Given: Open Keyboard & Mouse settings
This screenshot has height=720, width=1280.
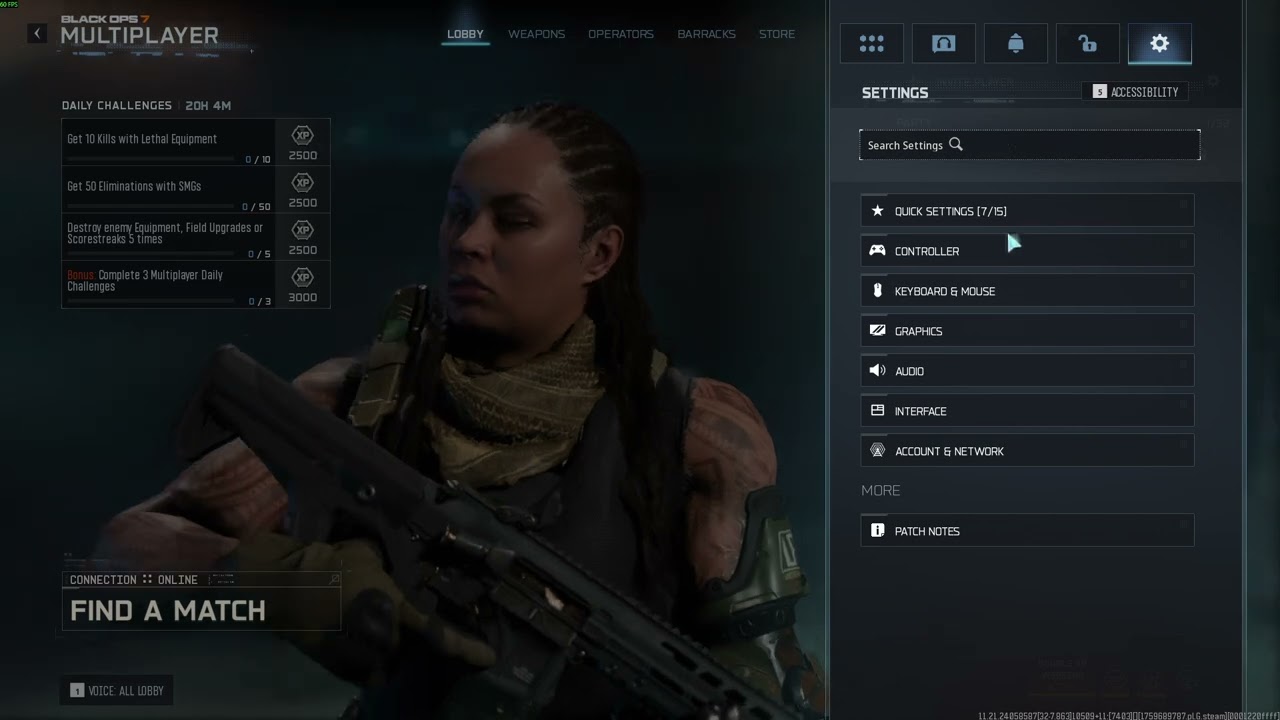Looking at the screenshot, I should pos(1027,291).
